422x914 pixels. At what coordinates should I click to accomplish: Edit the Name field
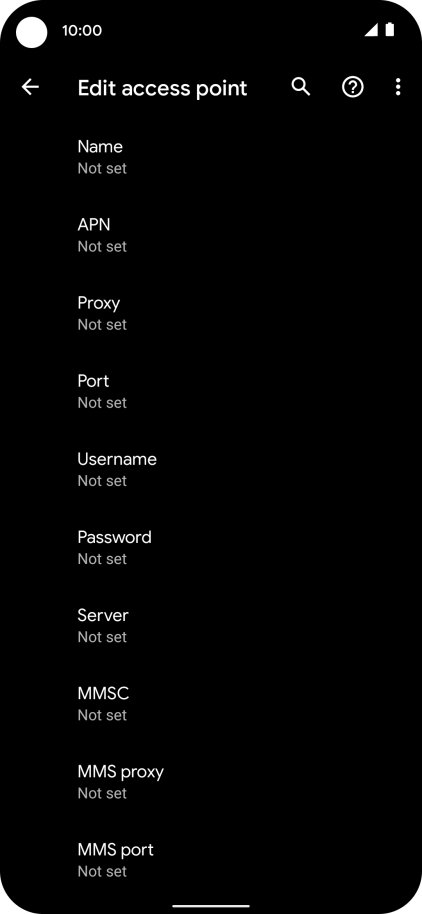(x=211, y=157)
